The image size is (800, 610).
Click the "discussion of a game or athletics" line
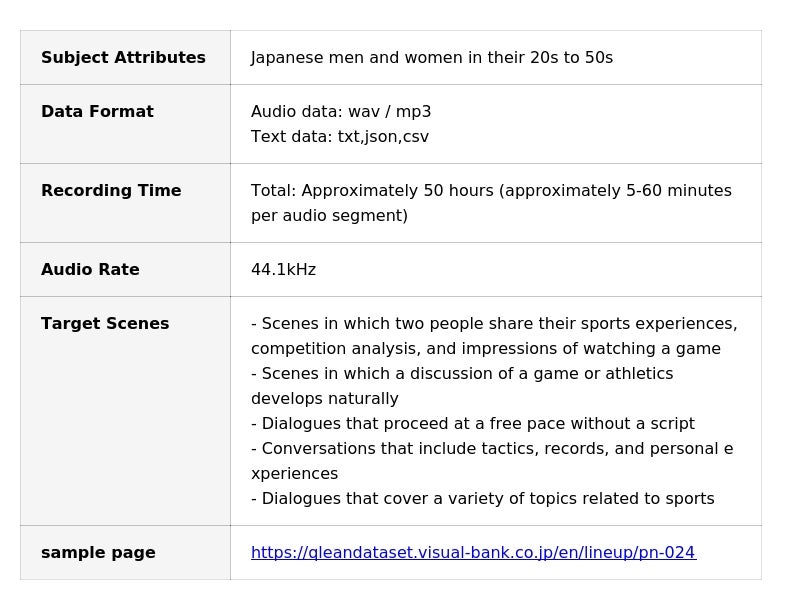462,374
